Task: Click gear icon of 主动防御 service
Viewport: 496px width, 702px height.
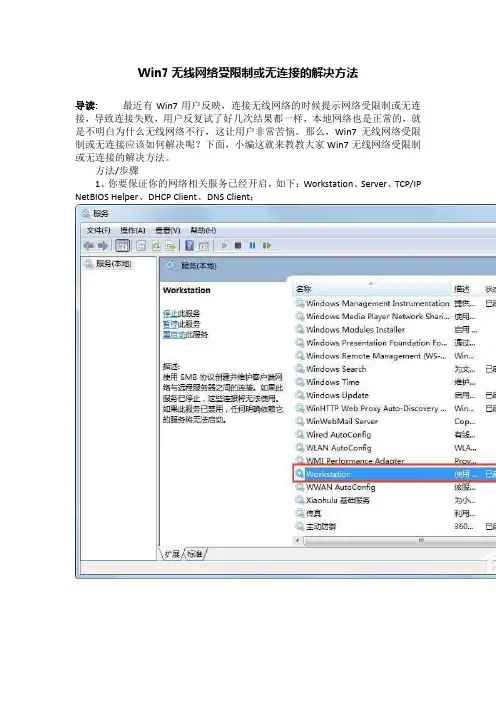Action: pyautogui.click(x=299, y=526)
